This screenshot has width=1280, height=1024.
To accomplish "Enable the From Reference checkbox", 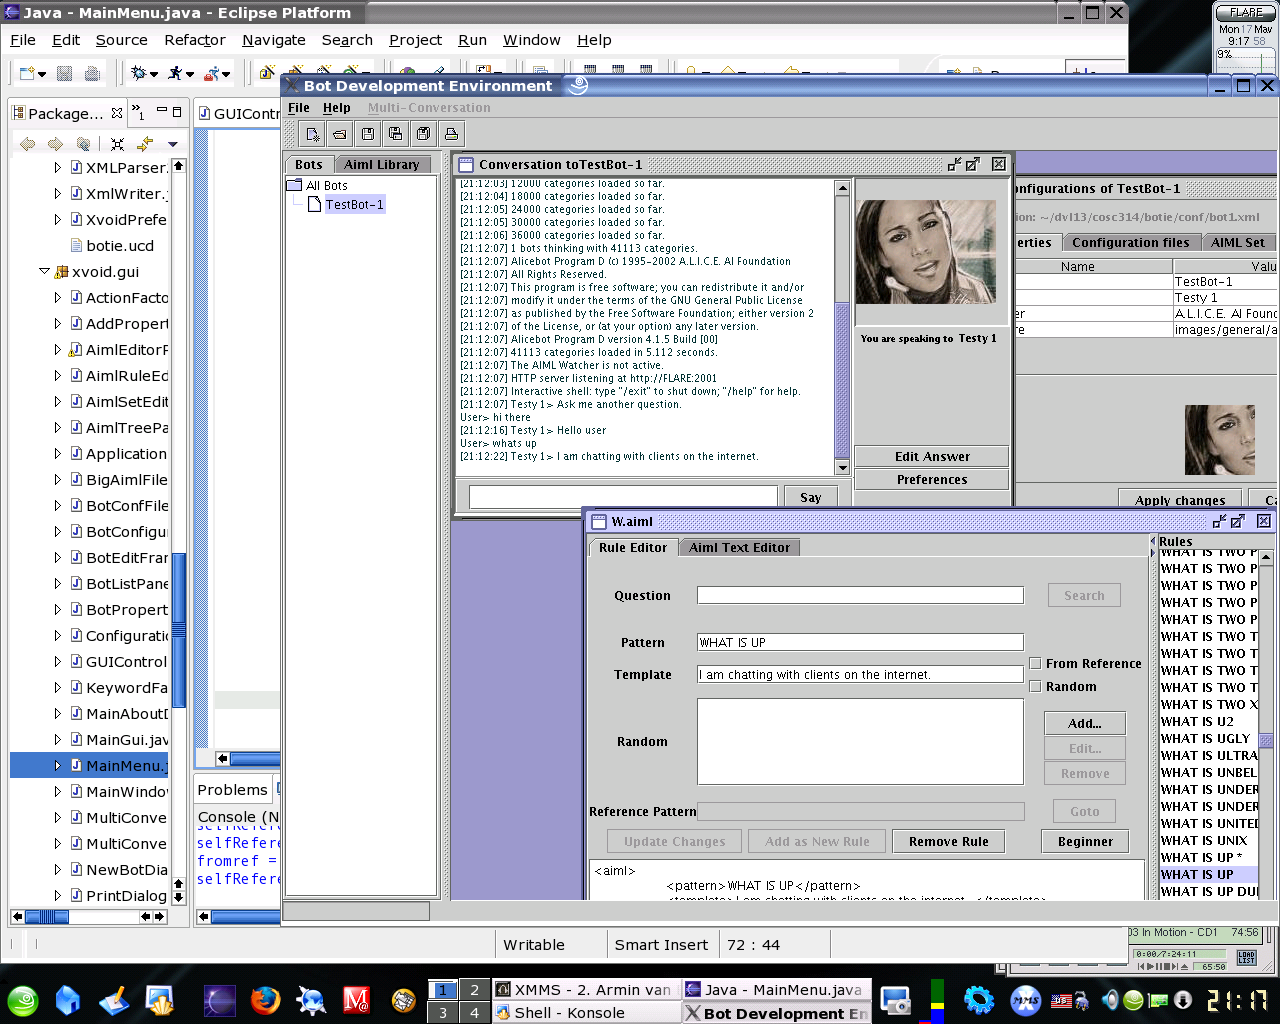I will 1036,663.
